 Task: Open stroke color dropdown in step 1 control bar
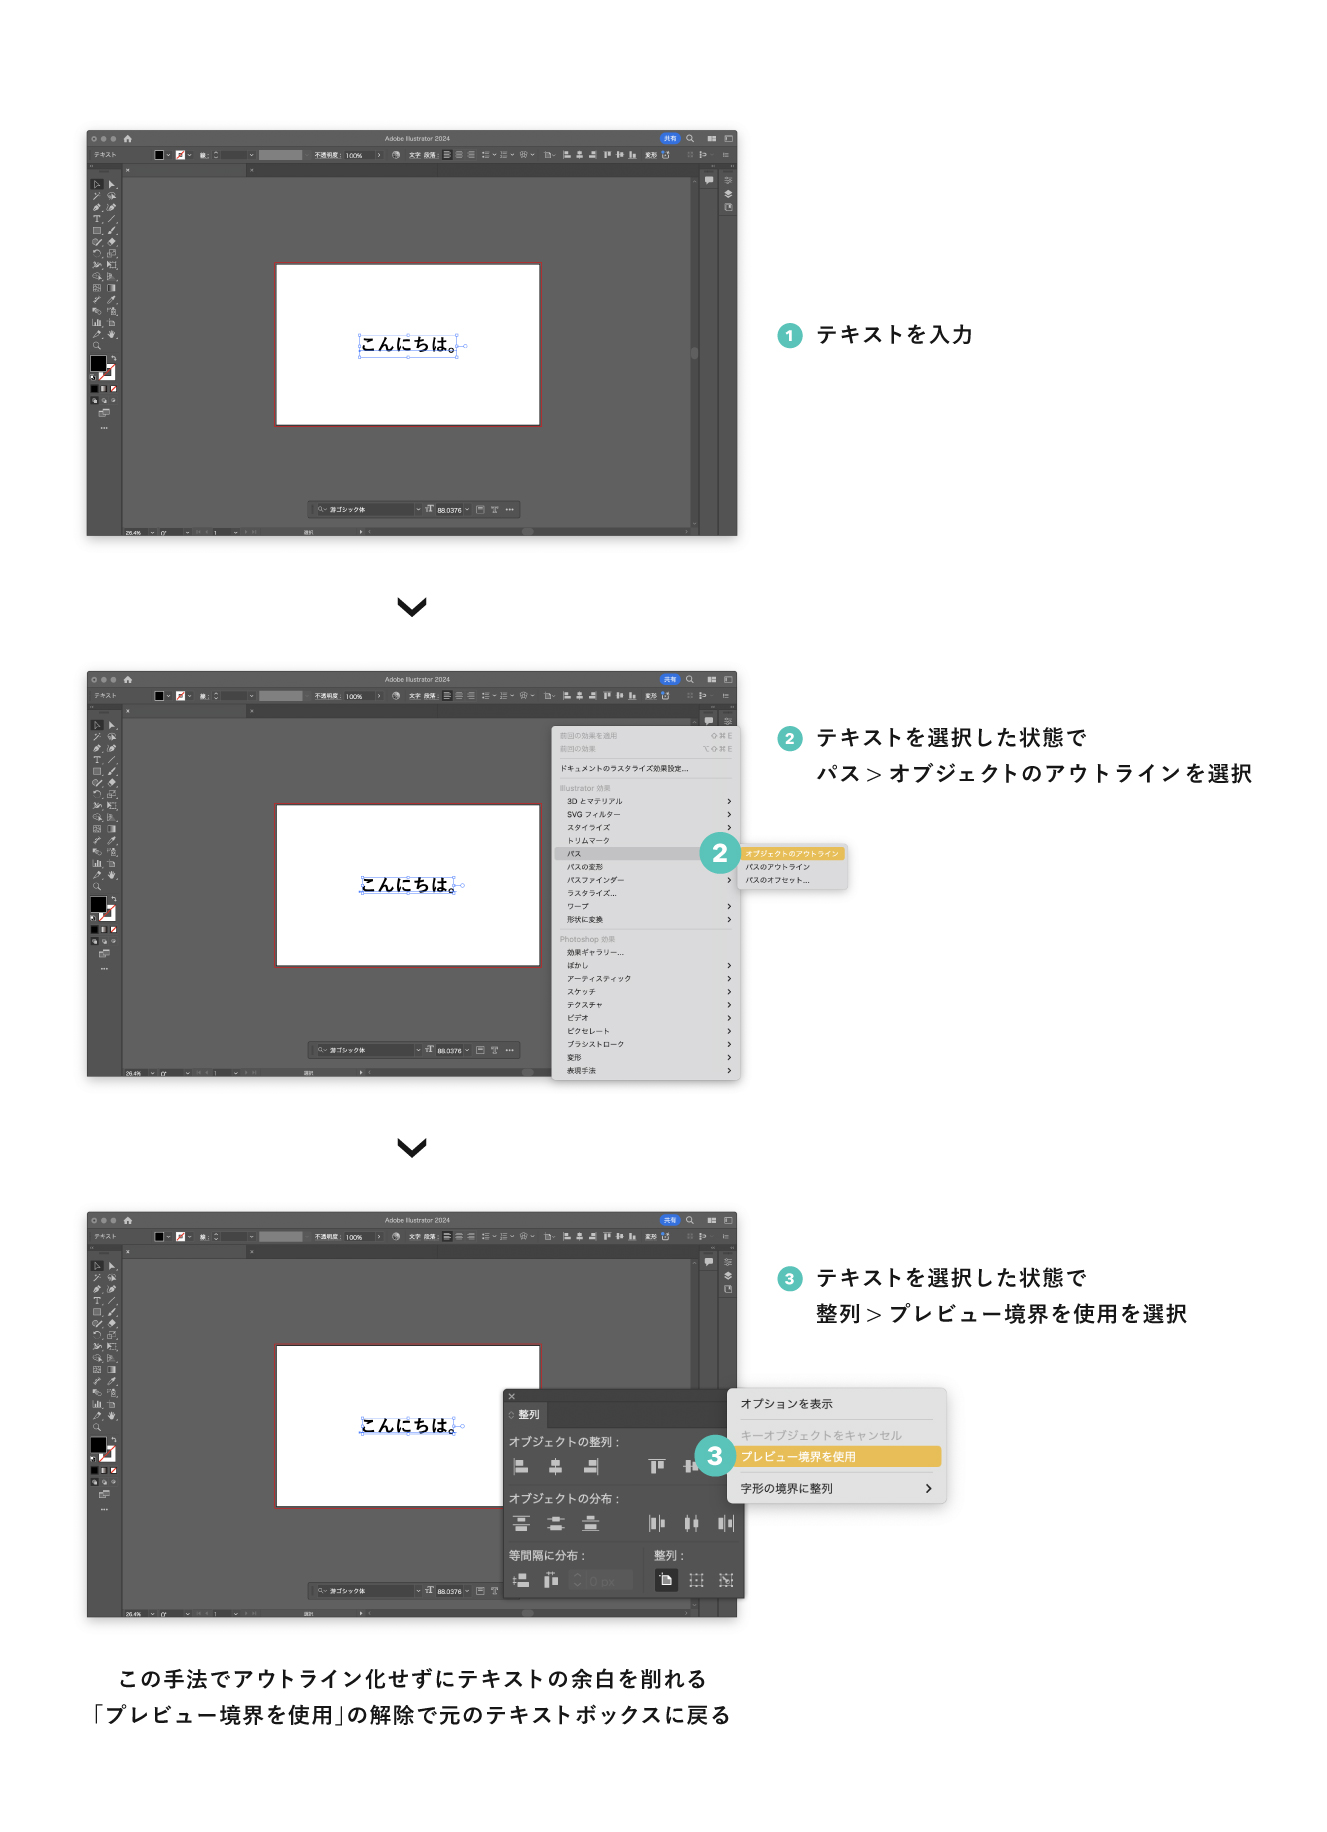(189, 155)
